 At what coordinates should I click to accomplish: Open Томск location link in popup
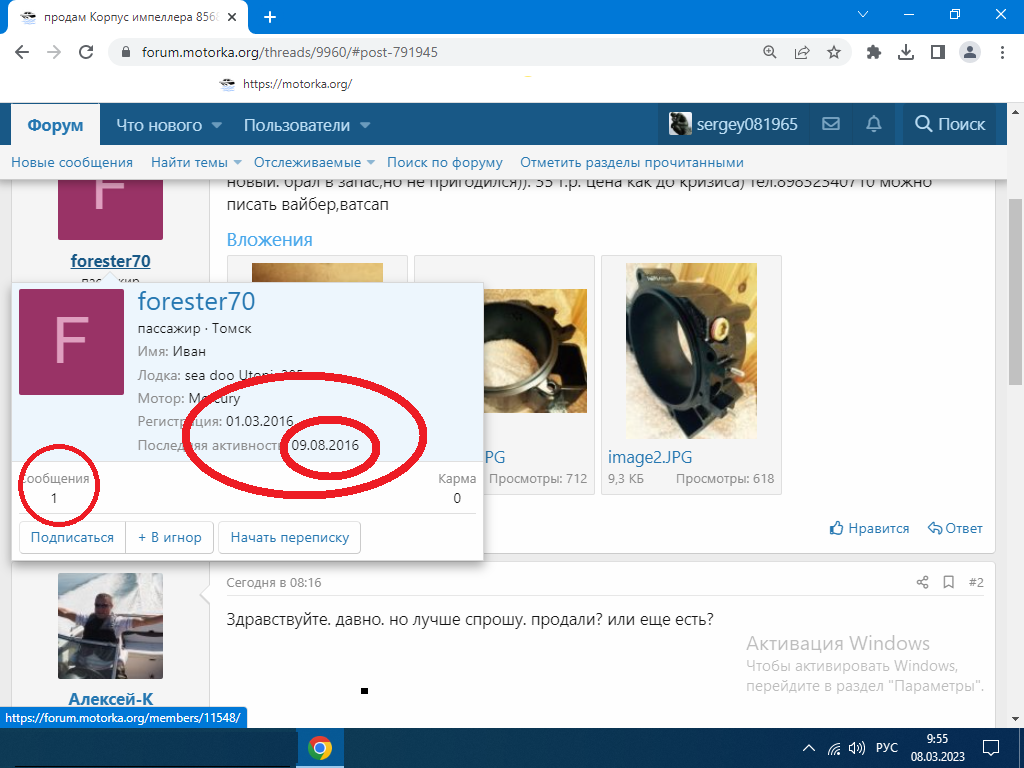(231, 328)
